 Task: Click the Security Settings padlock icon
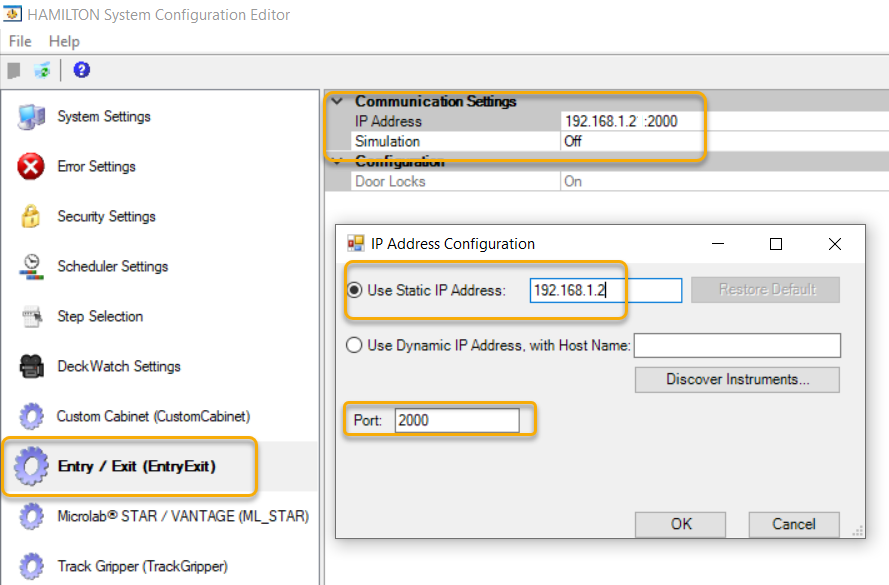(x=31, y=217)
